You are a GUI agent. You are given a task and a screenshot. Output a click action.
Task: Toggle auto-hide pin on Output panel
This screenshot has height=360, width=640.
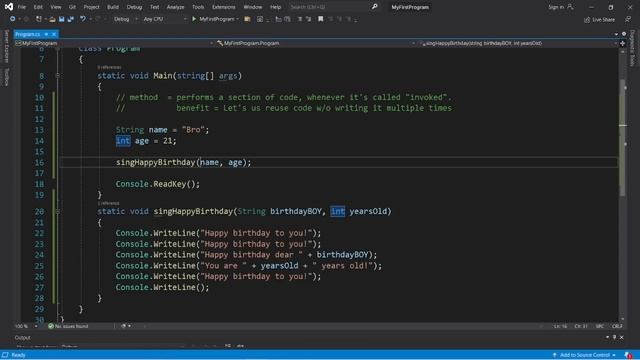click(x=614, y=338)
